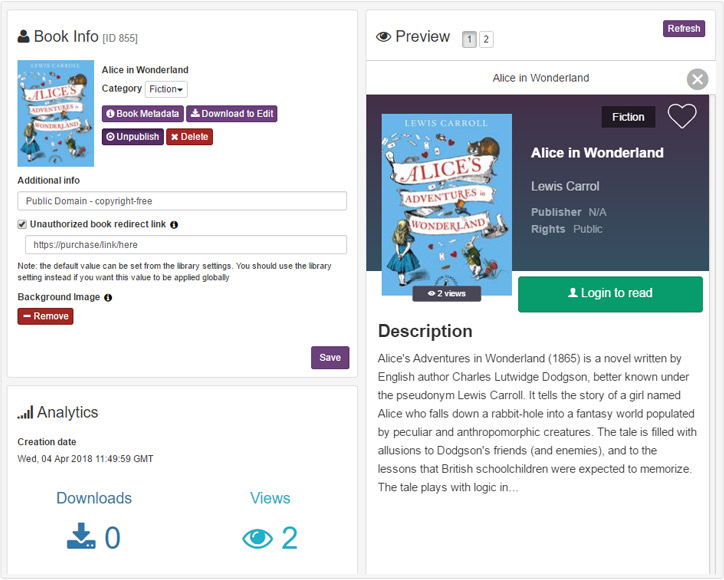The width and height of the screenshot is (724, 580).
Task: Click the bar chart icon beside Analytics
Action: pos(25,412)
